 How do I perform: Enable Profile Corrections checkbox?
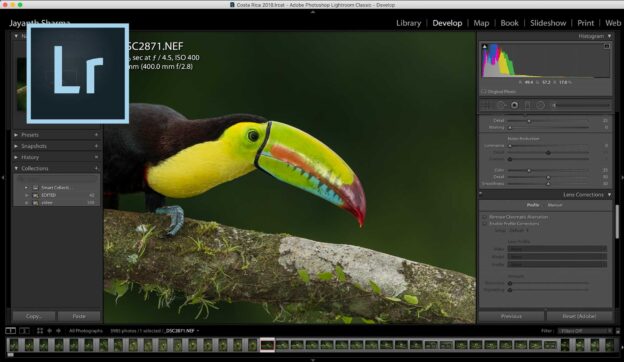484,224
